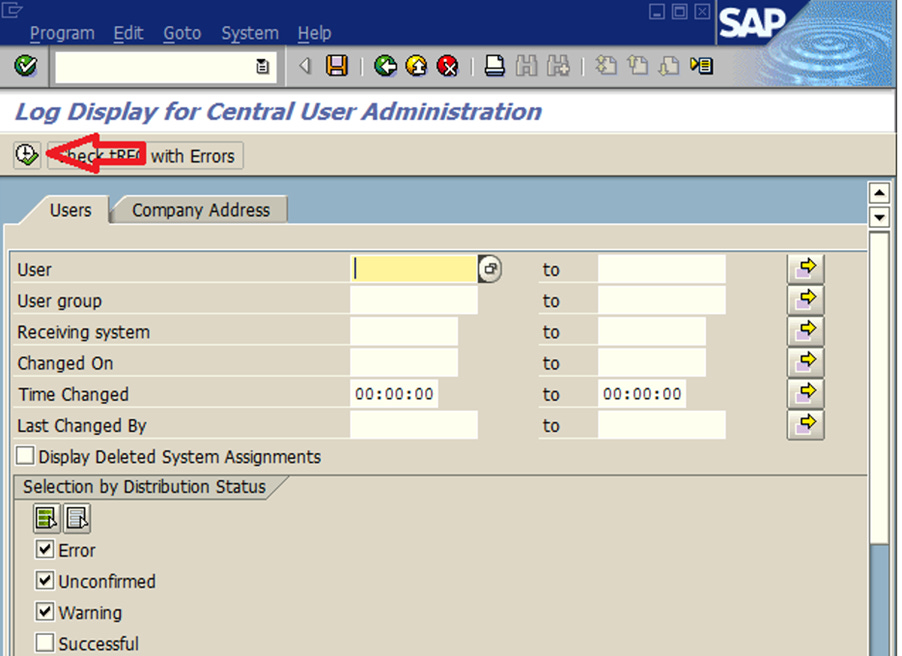Open multiple selection for Last Changed By
This screenshot has height=656, width=902.
805,425
